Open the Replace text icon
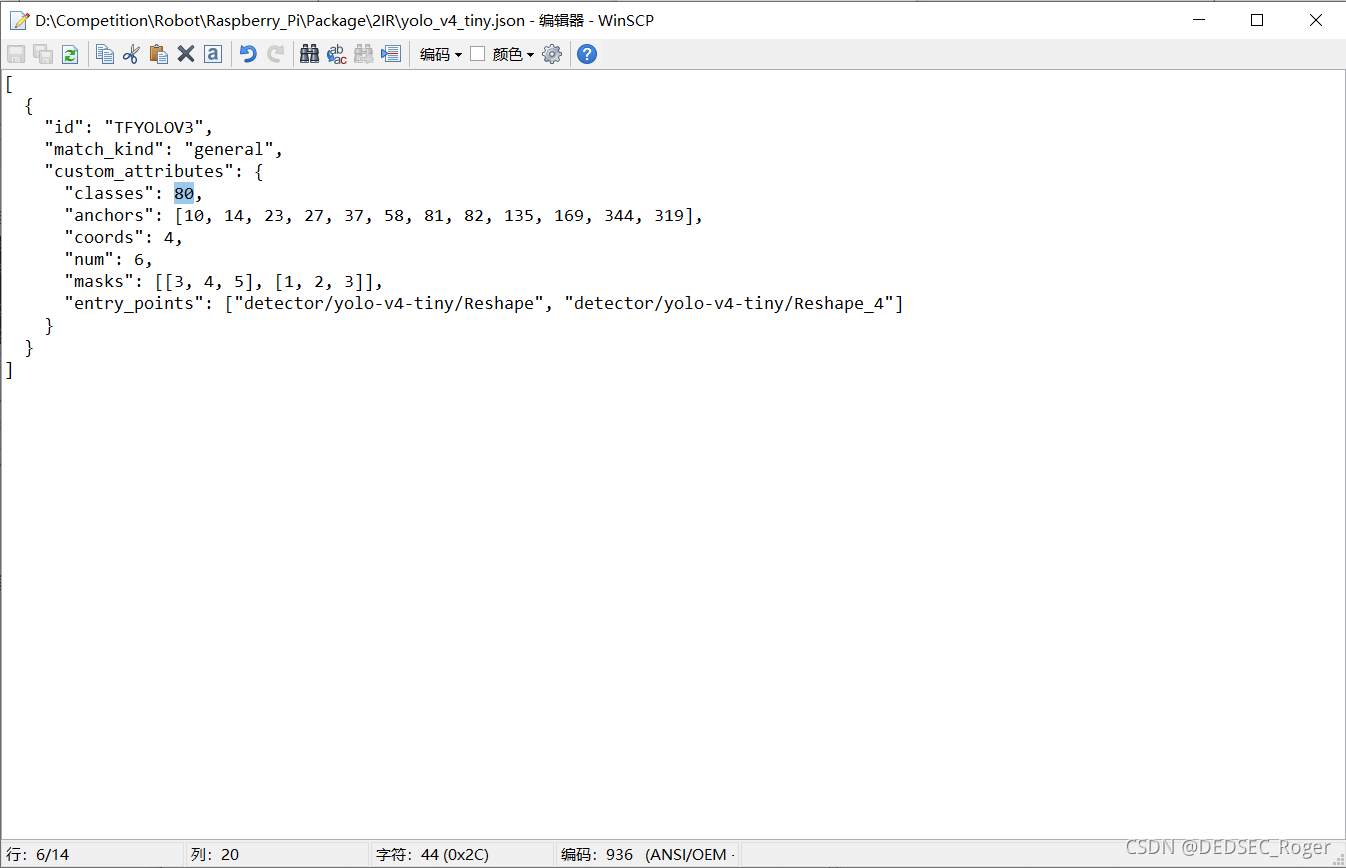This screenshot has height=868, width=1346. click(x=337, y=54)
